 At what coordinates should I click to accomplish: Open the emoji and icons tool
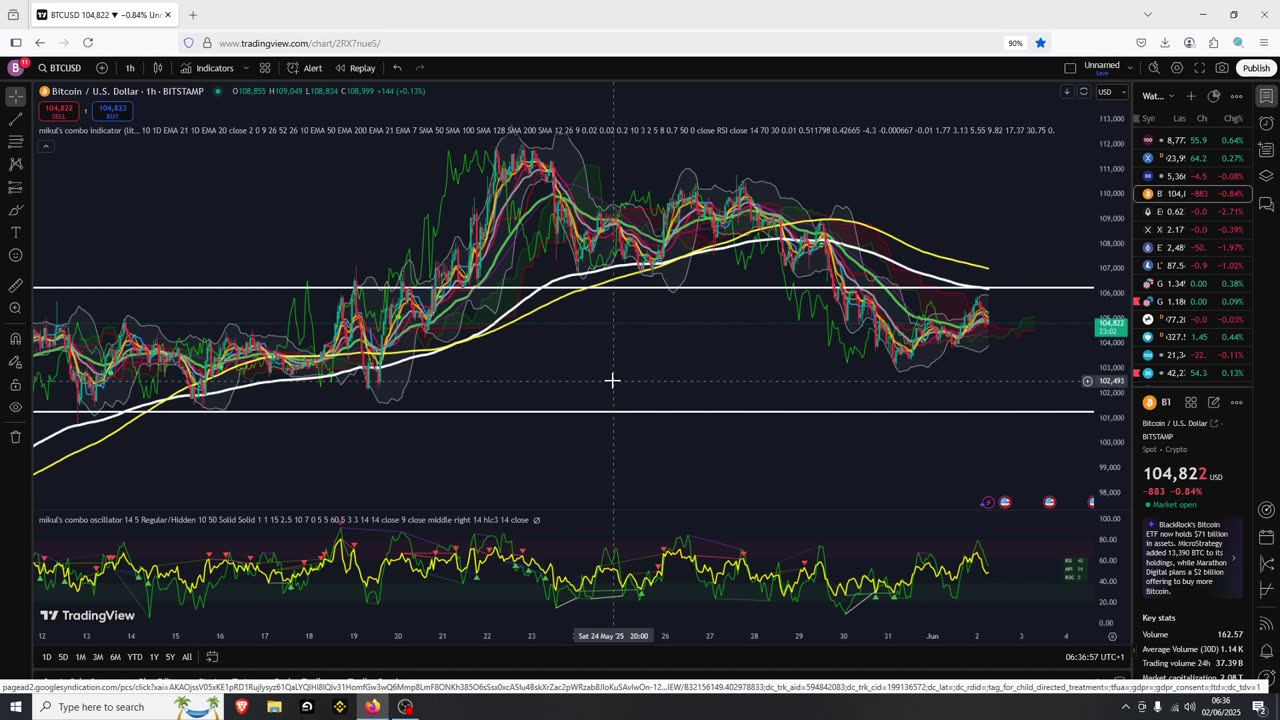tap(16, 256)
